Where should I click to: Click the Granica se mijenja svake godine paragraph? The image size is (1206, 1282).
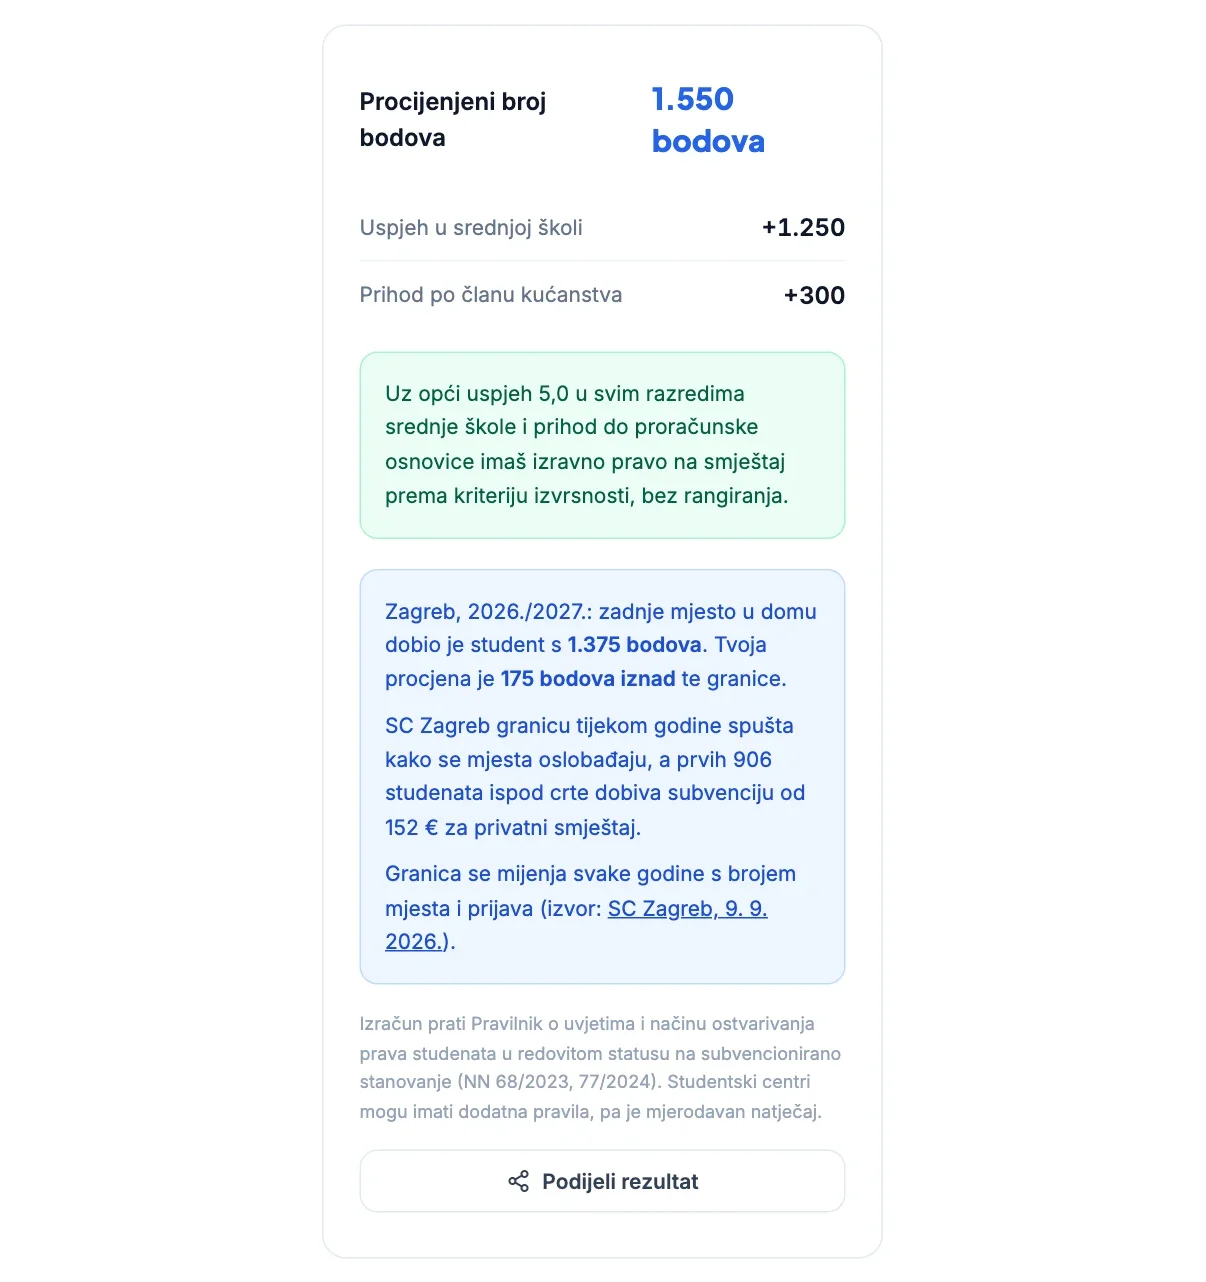click(590, 908)
